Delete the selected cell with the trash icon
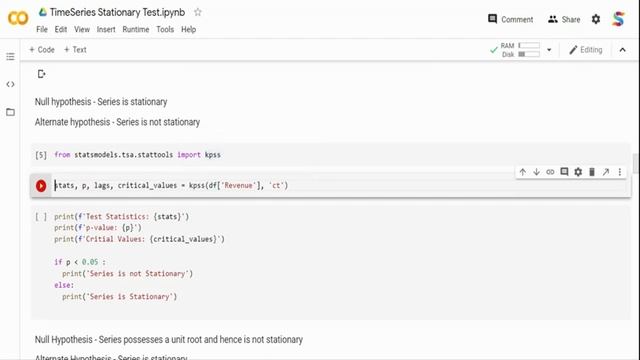 (x=592, y=172)
